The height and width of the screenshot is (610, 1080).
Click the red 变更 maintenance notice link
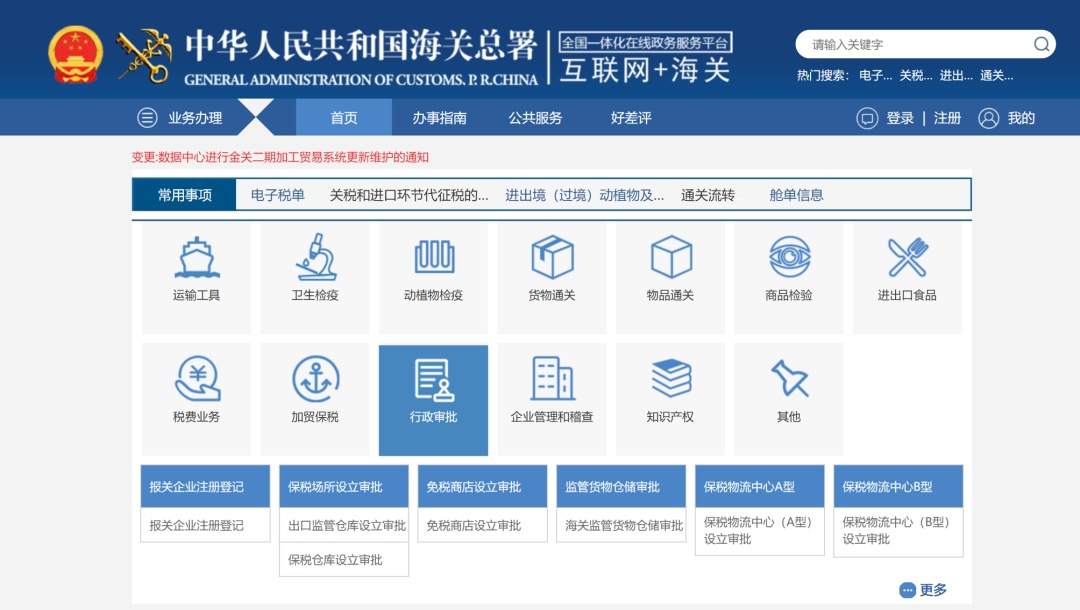coord(280,157)
